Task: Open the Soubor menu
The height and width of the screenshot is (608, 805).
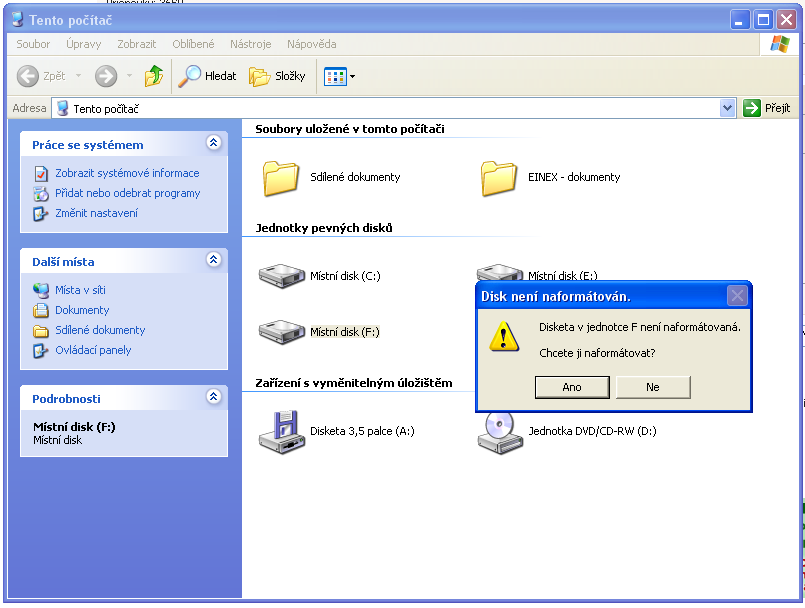Action: tap(33, 44)
